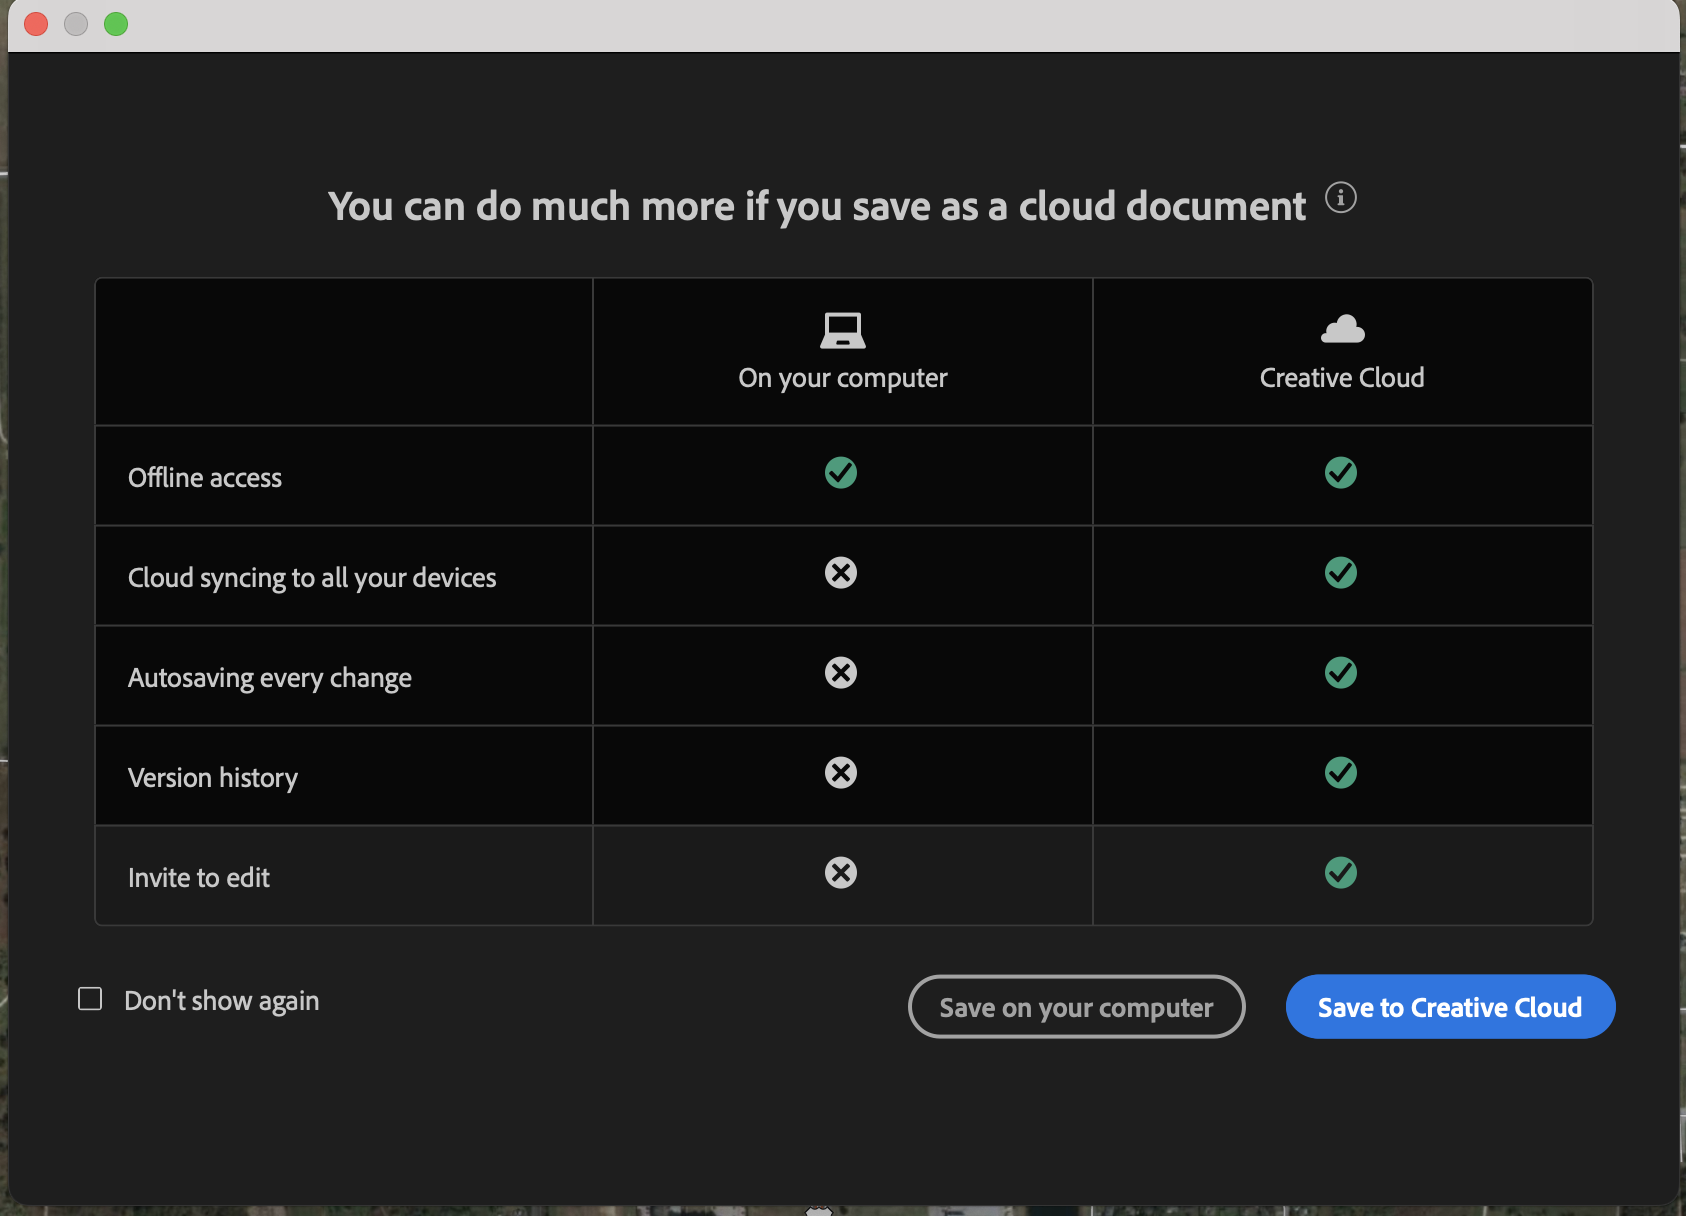Viewport: 1686px width, 1216px height.
Task: Click the cloud icon above Creative Cloud
Action: pos(1342,329)
